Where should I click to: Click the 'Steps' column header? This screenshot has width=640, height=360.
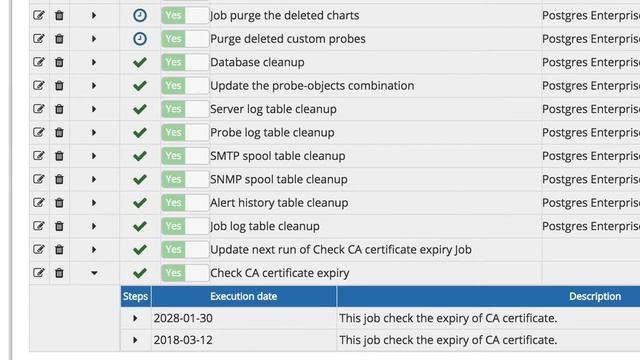(136, 296)
